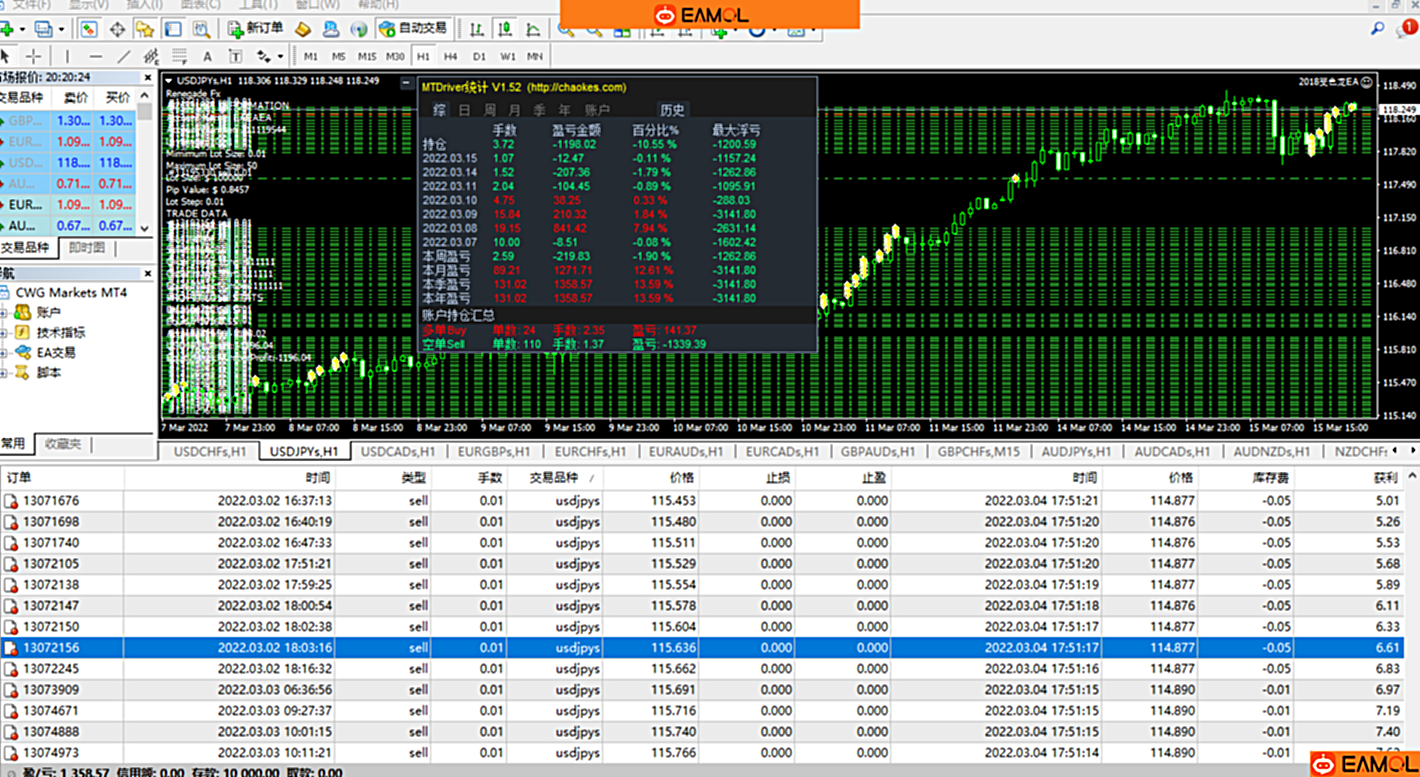Click the 日 day filter in MTDriver panel
Image resolution: width=1420 pixels, height=777 pixels.
tap(464, 110)
